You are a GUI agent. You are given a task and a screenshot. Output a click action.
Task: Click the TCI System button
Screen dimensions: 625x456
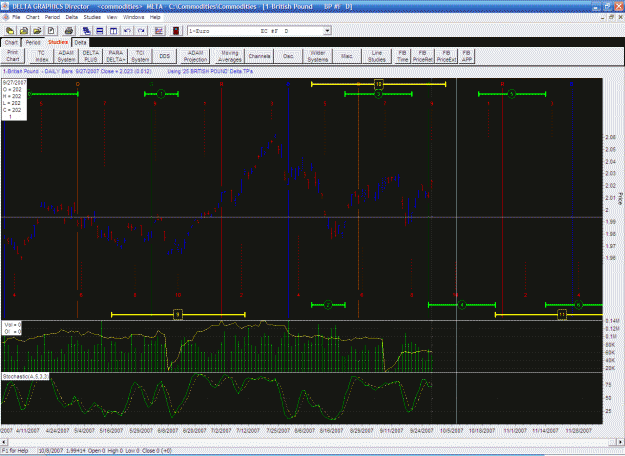point(140,56)
